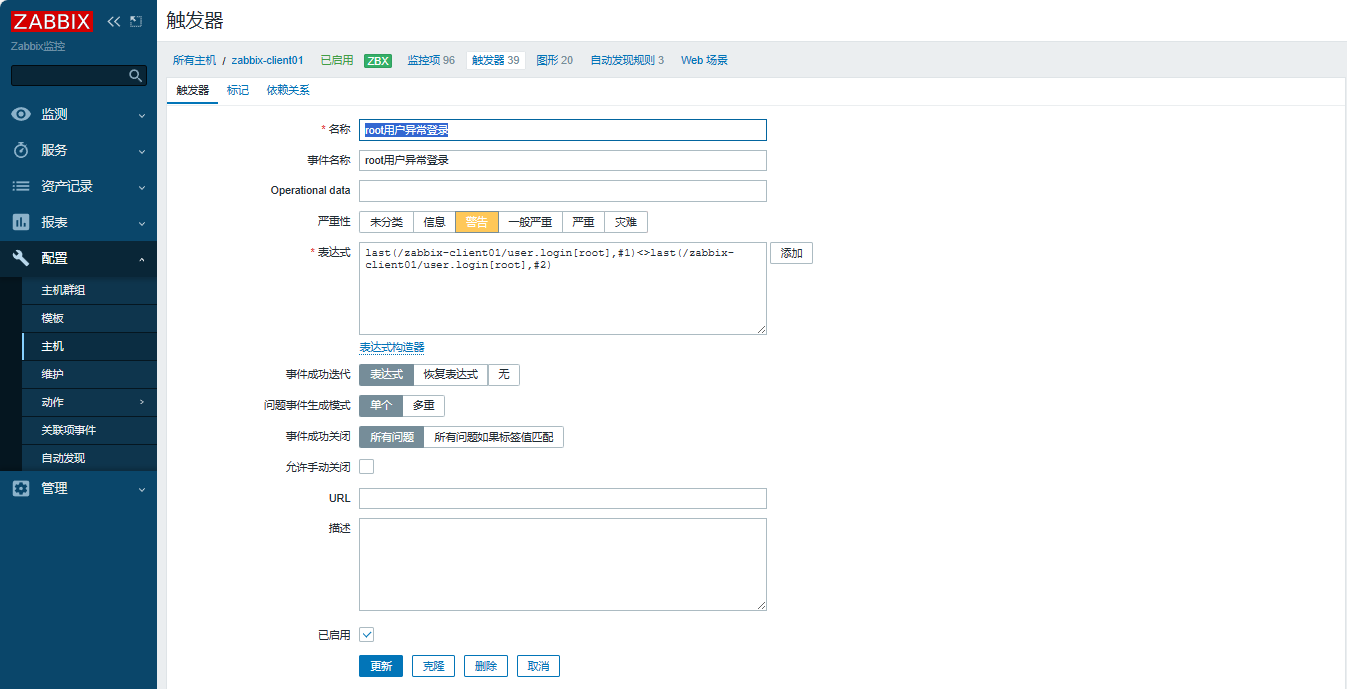The width and height of the screenshot is (1347, 689).
Task: Click the 报表 chart icon
Action: (x=20, y=222)
